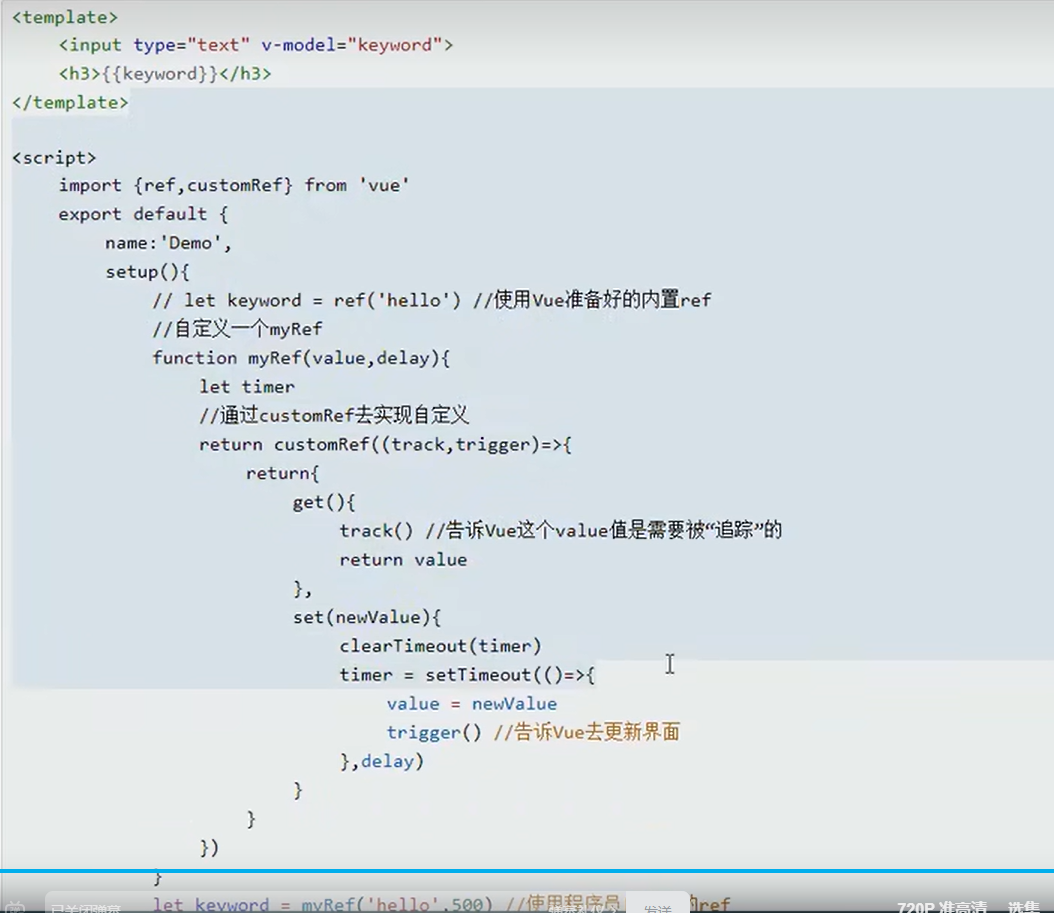This screenshot has height=913, width=1054.
Task: Click the value = newValue line
Action: point(472,704)
